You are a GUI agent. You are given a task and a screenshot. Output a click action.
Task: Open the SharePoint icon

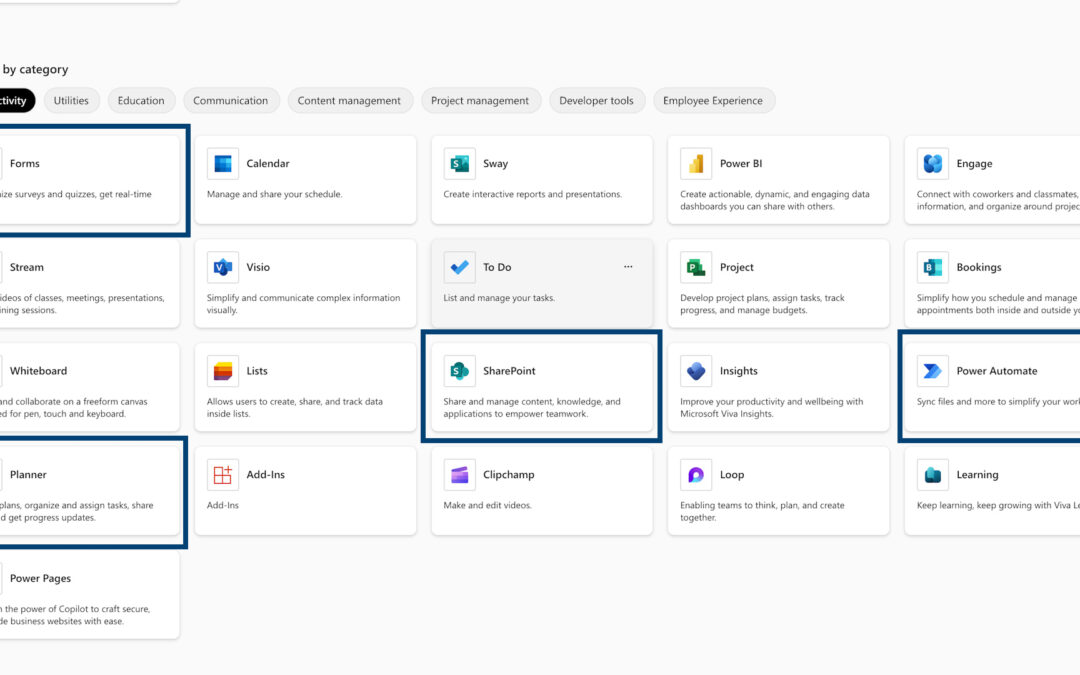[x=459, y=371]
